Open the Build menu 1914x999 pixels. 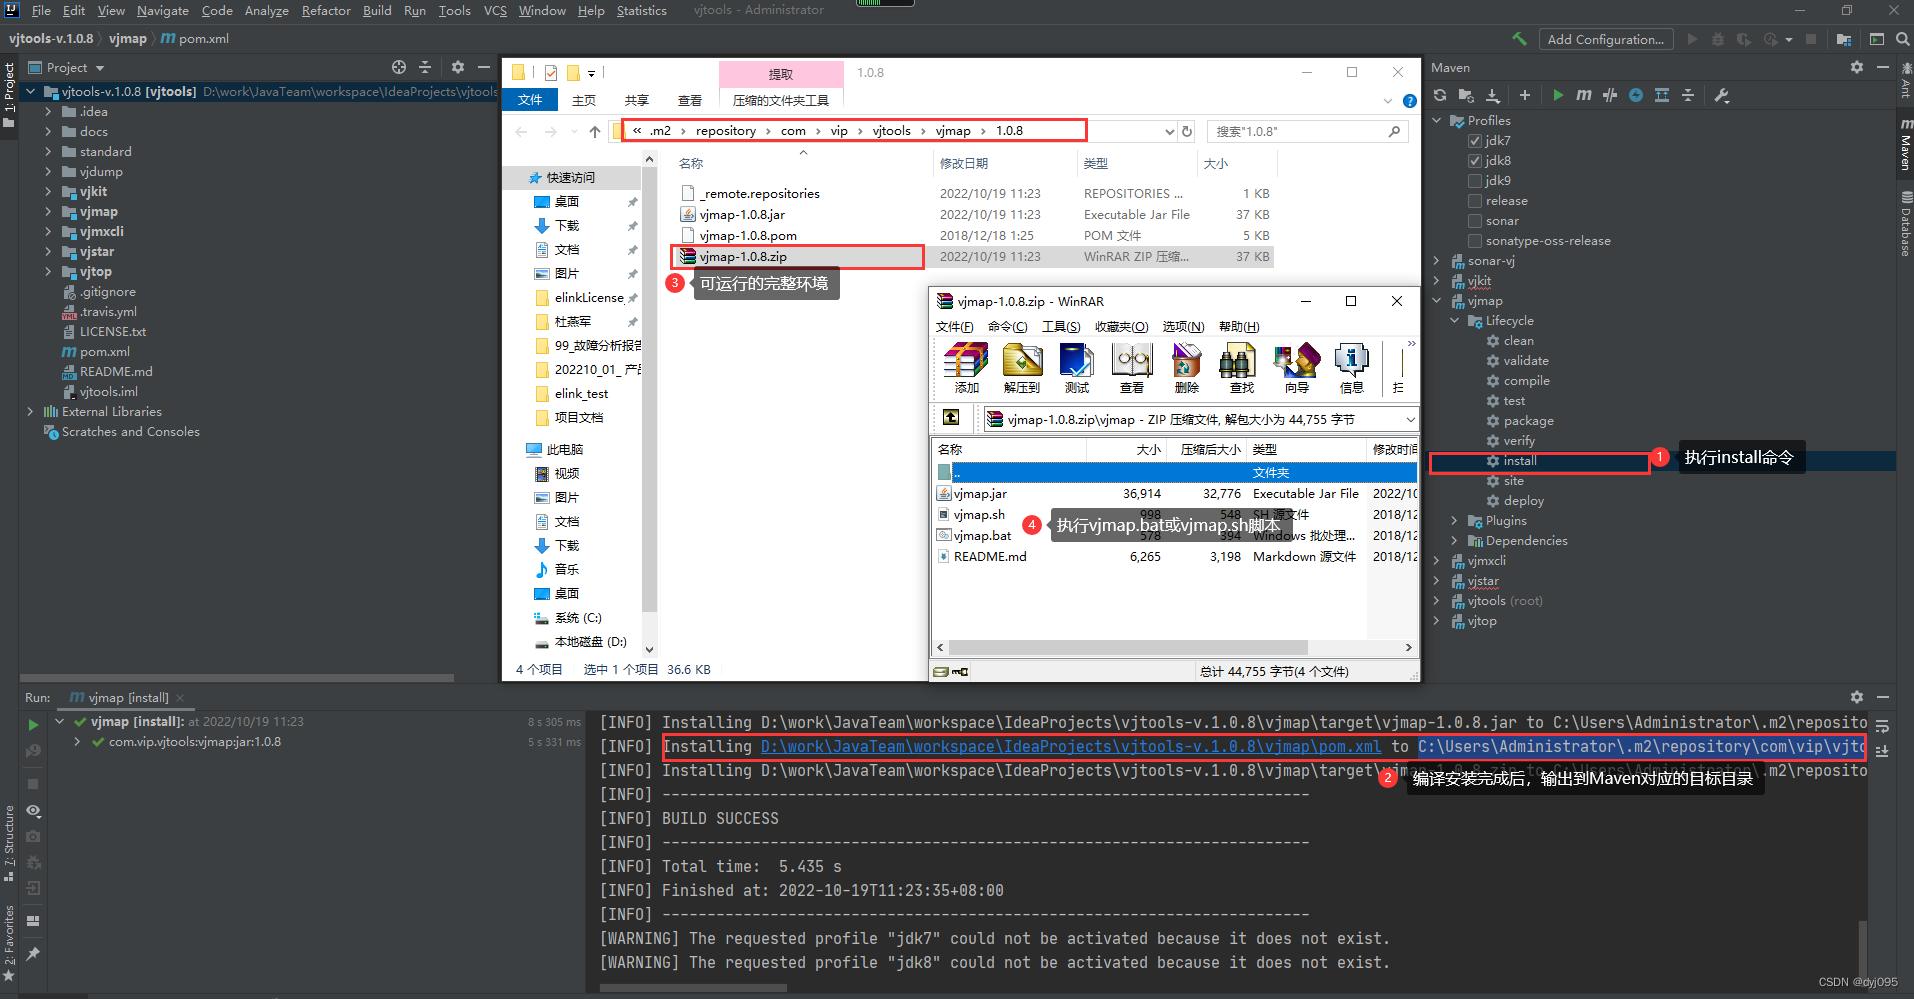[377, 11]
